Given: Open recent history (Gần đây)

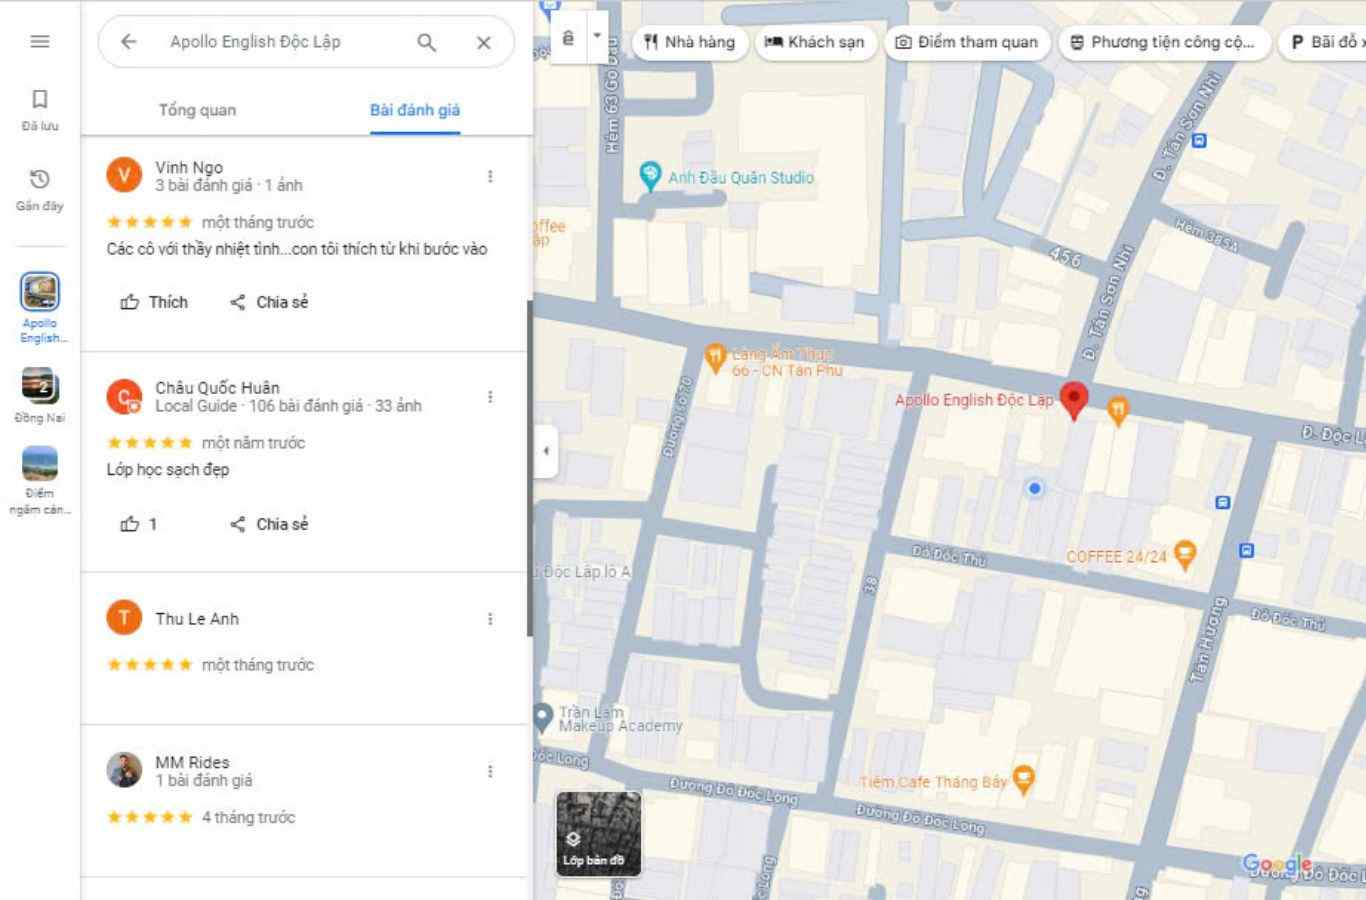Looking at the screenshot, I should (x=40, y=190).
